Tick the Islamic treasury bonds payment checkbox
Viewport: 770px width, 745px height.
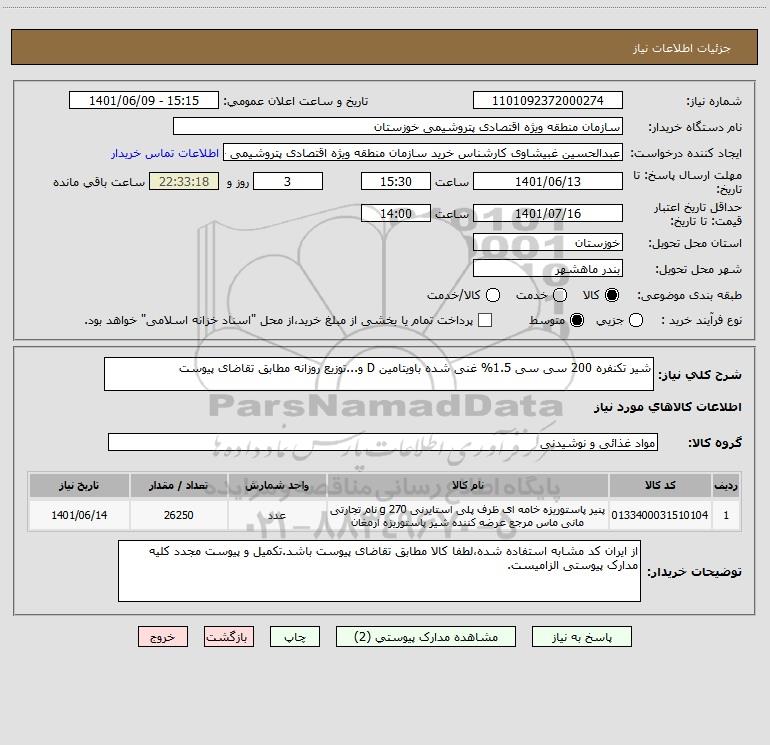485,320
